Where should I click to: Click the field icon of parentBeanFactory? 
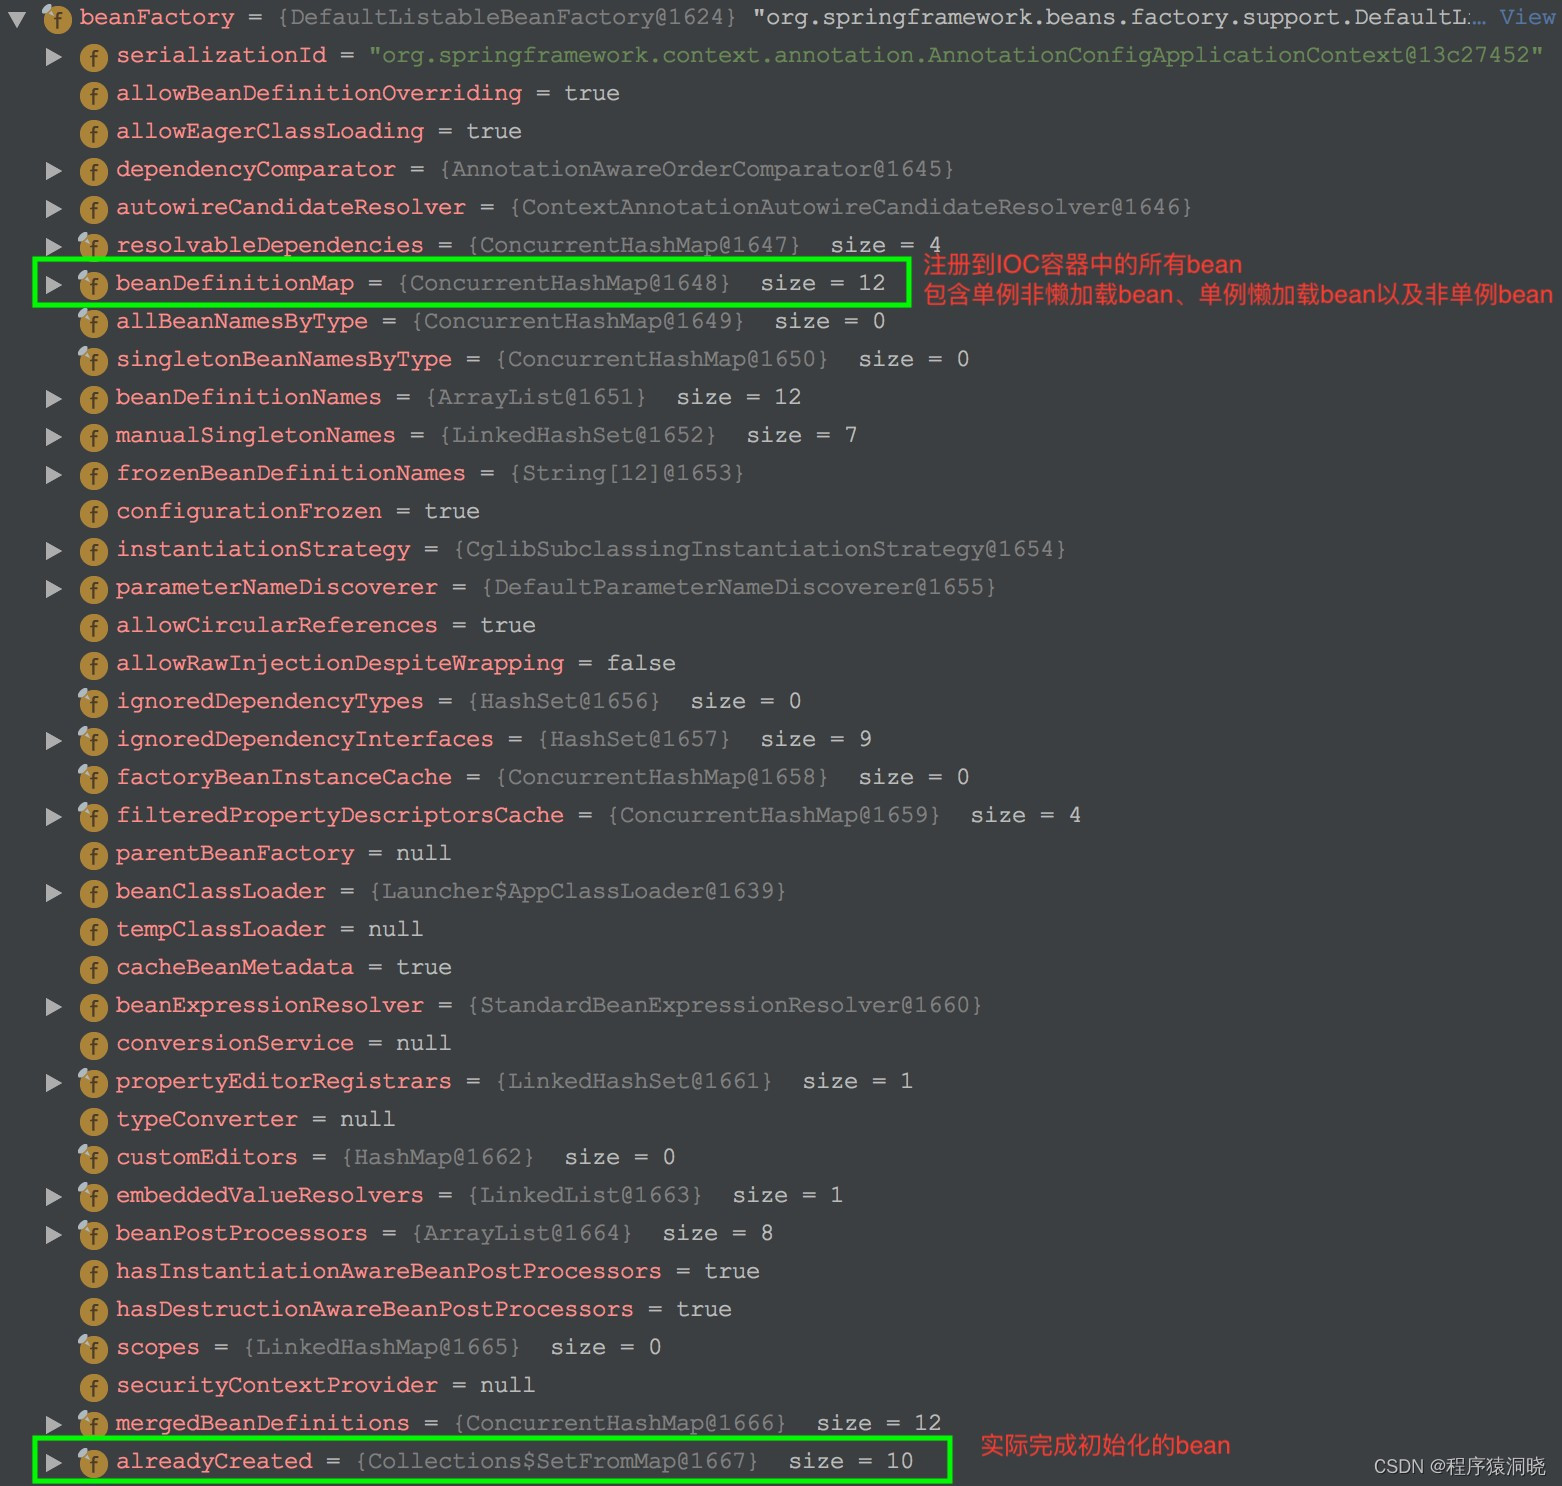(93, 855)
